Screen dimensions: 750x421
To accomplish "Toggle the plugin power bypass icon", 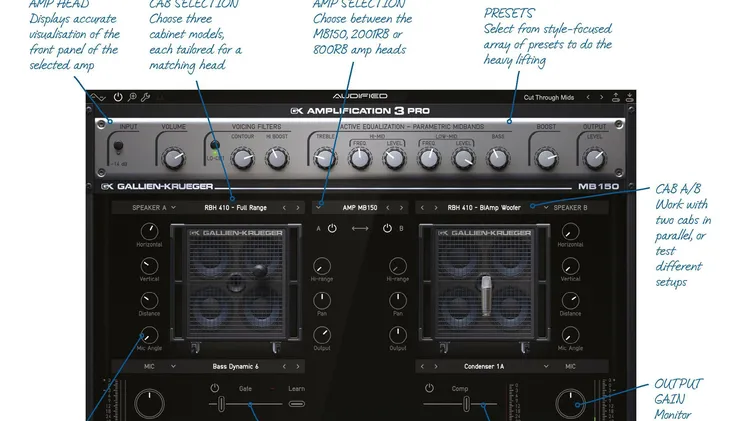I will pyautogui.click(x=118, y=97).
